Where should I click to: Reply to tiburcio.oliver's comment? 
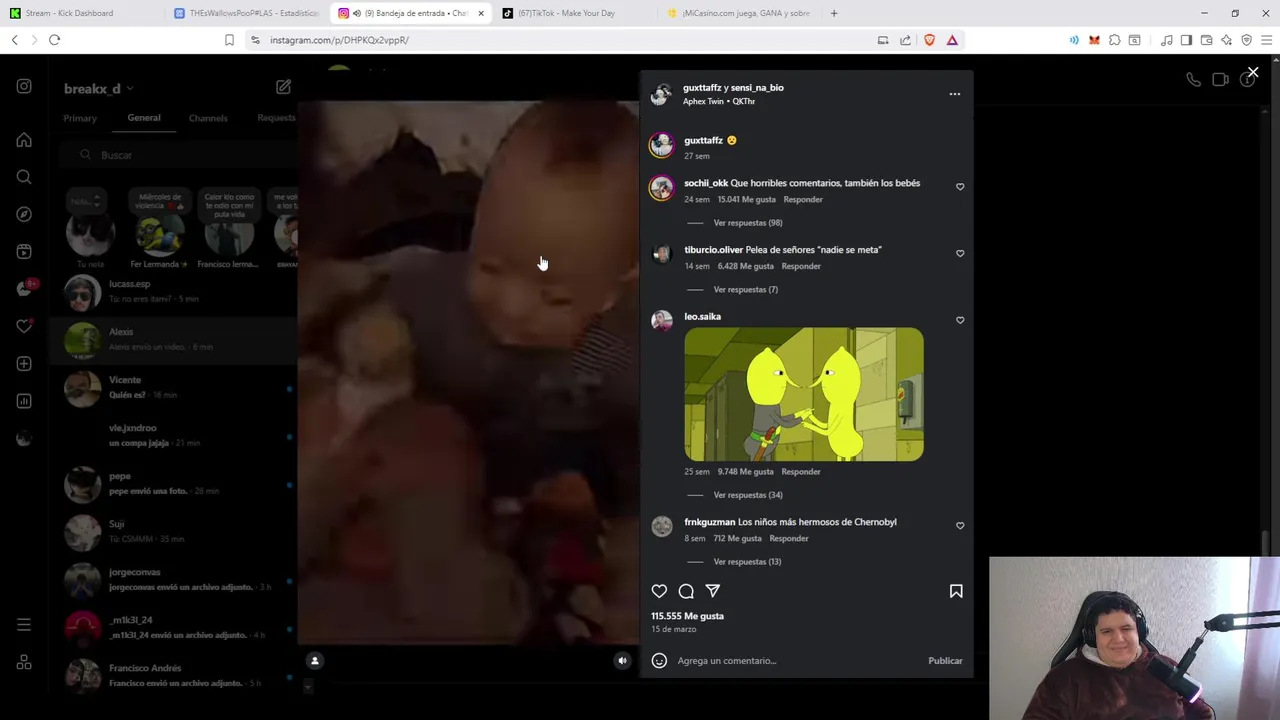click(801, 266)
